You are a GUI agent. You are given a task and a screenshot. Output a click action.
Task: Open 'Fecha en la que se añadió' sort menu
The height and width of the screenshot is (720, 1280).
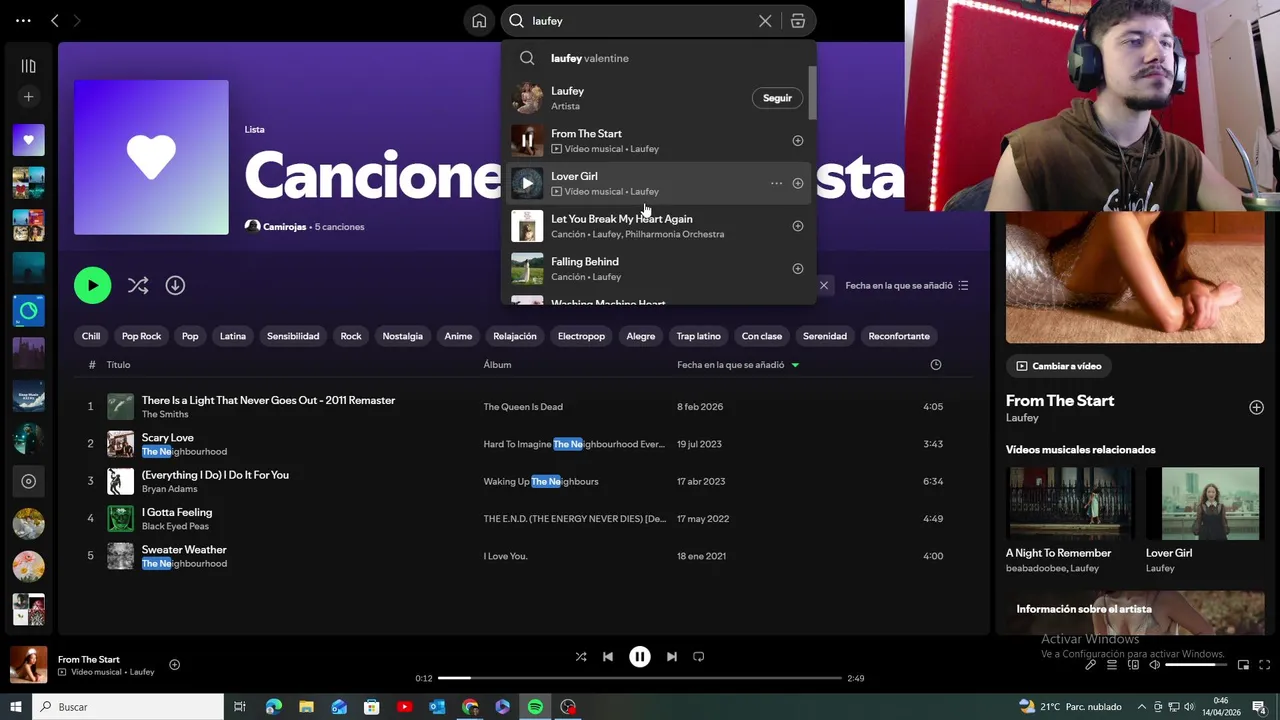coord(907,285)
